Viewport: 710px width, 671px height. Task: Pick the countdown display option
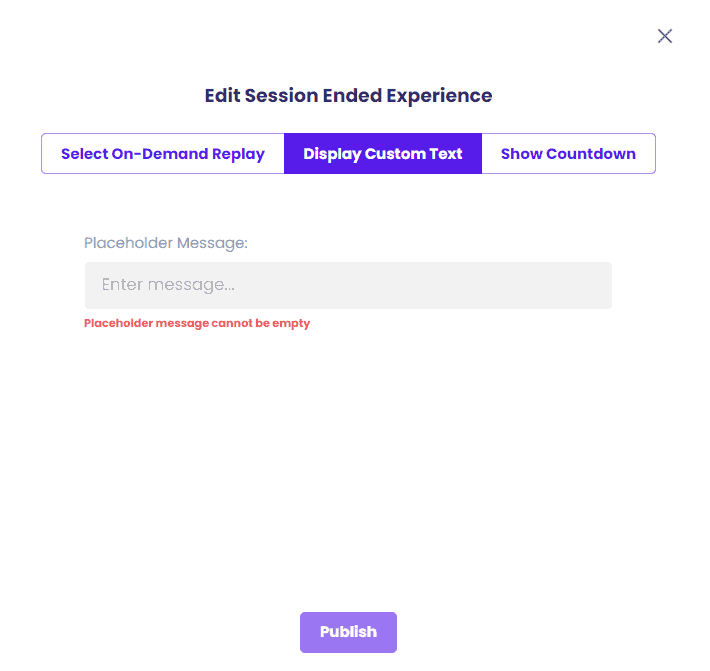coord(568,154)
